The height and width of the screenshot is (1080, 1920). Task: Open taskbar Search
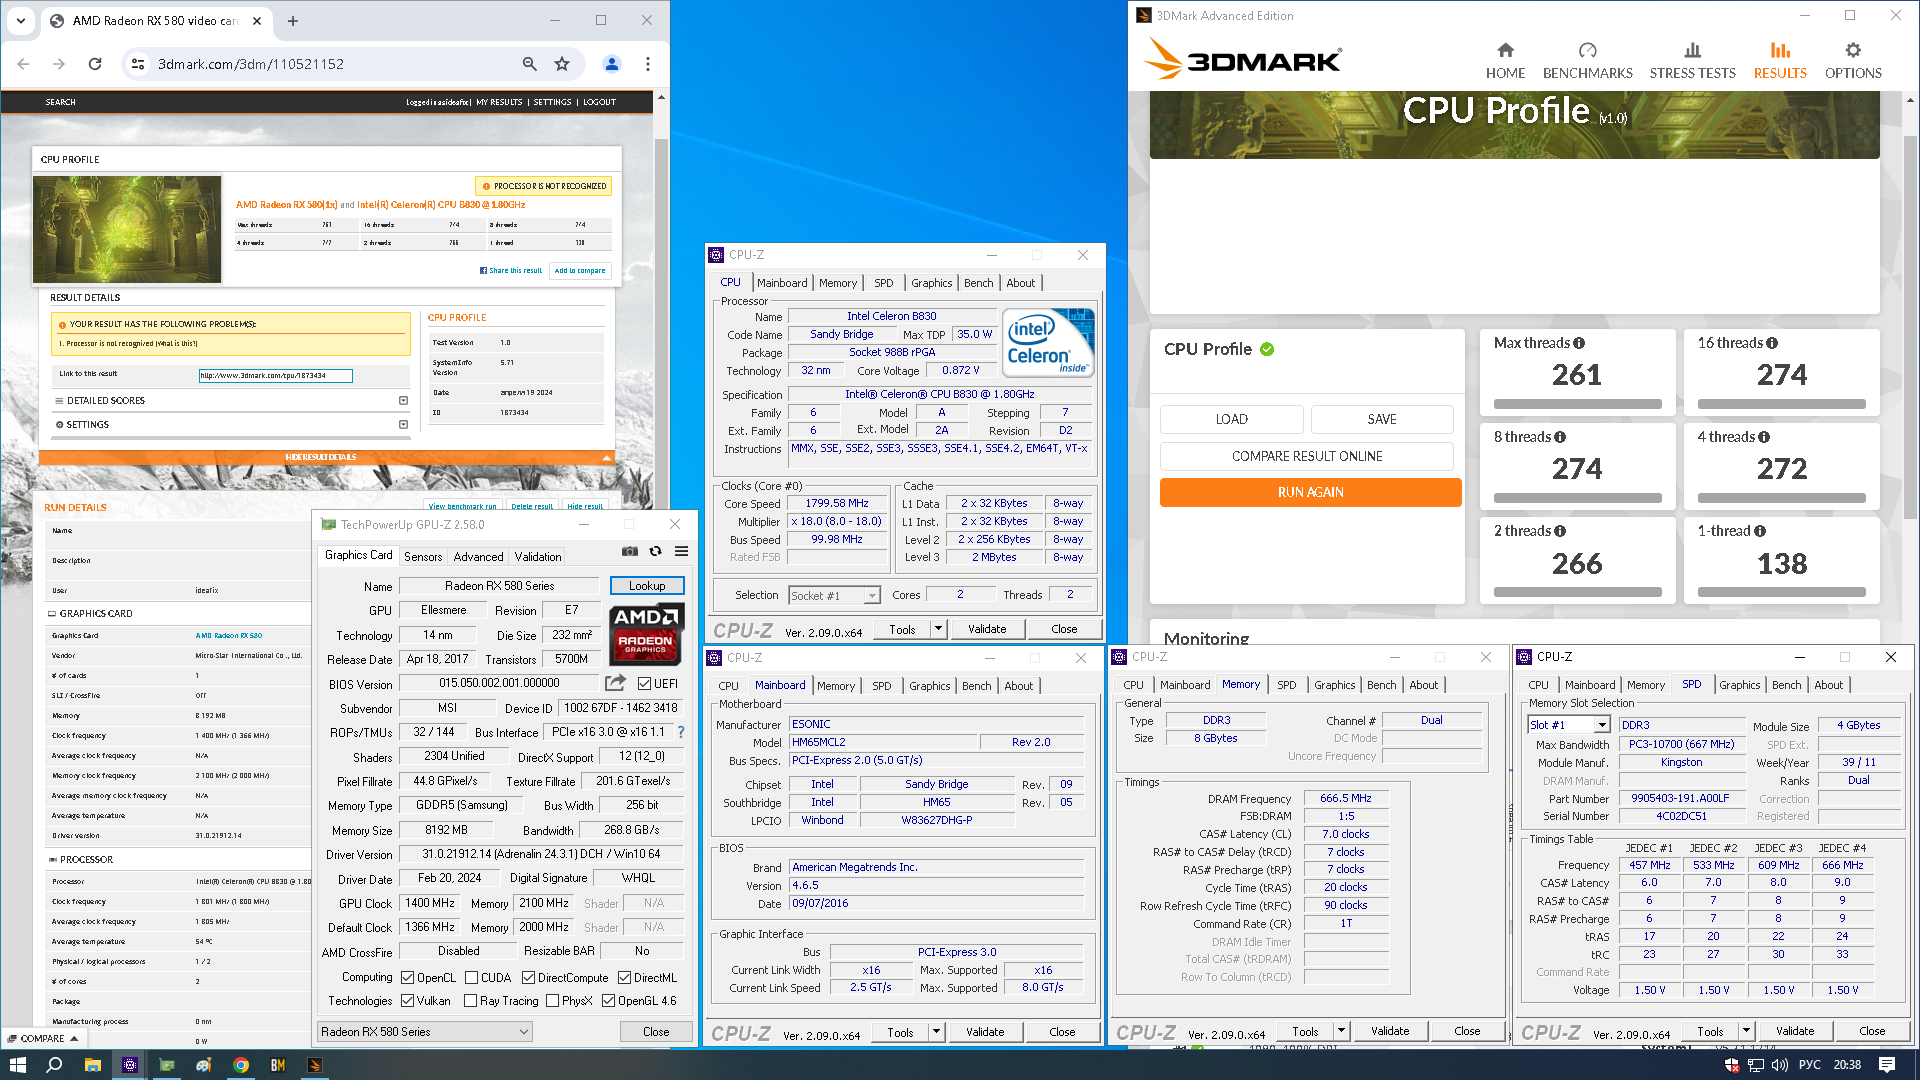54,1065
